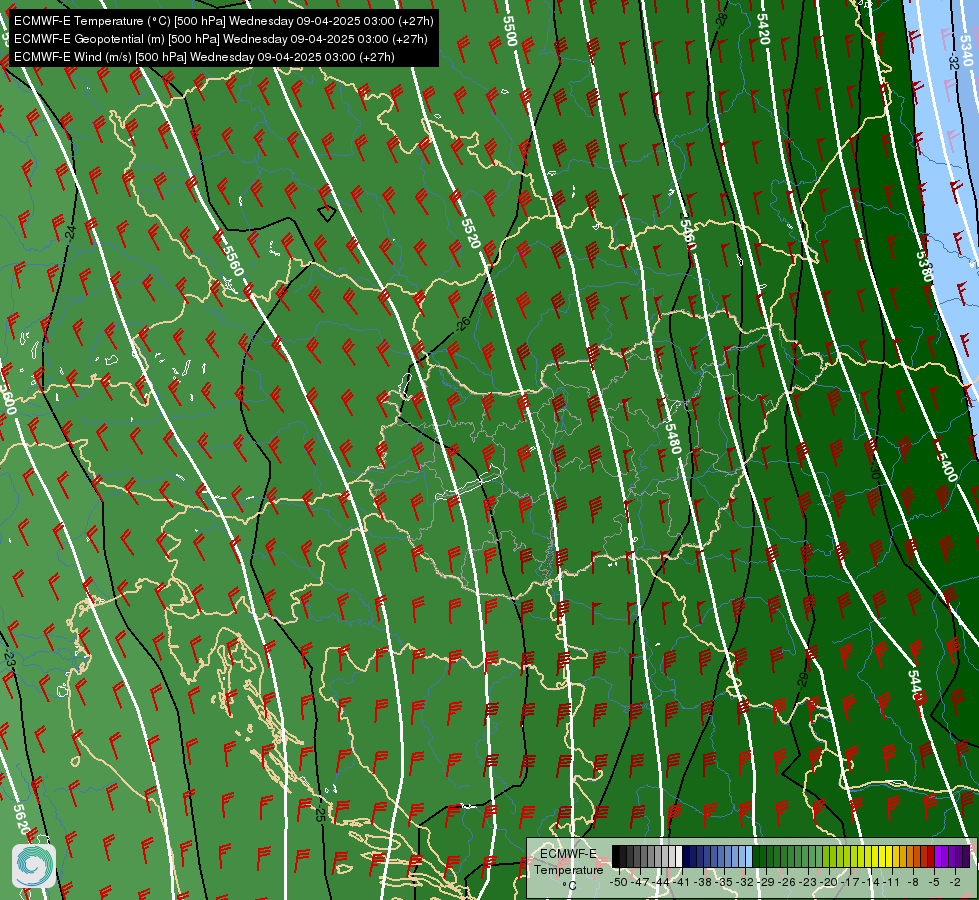
Task: Click the 5560 geopotential contour label
Action: click(x=233, y=260)
